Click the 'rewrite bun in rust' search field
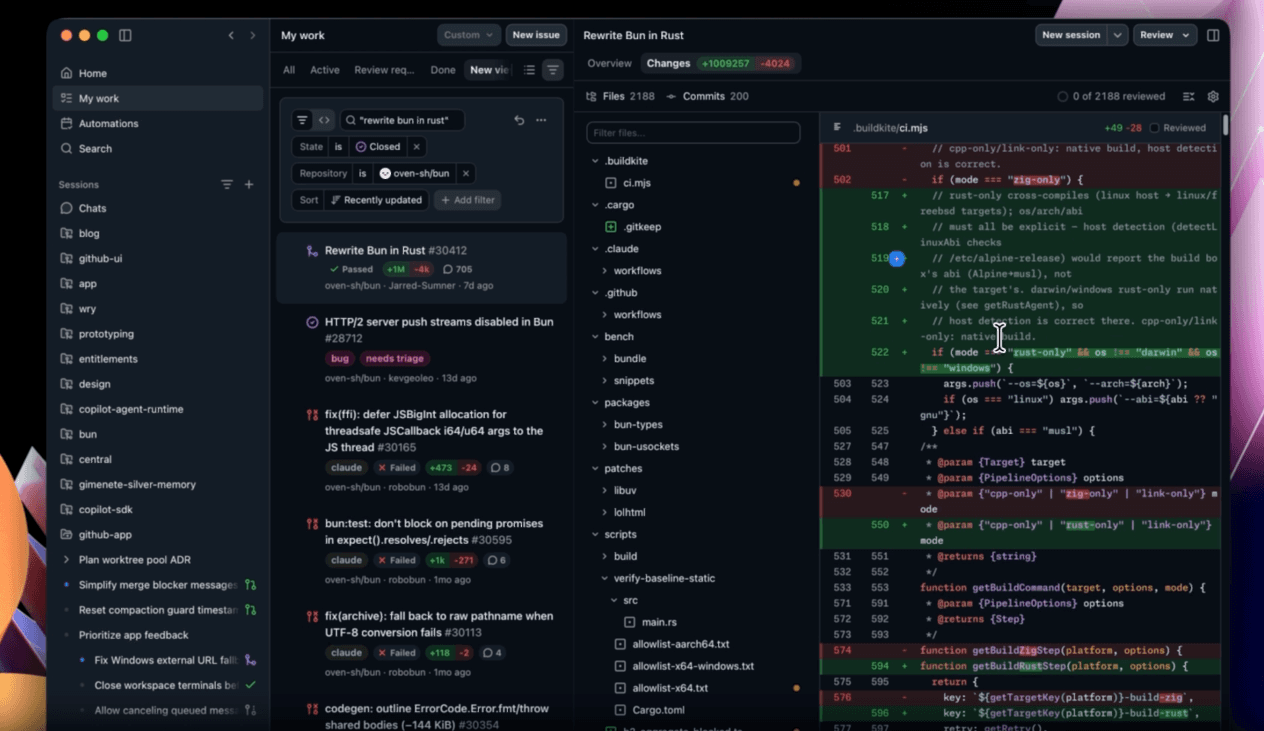Screen dimensions: 1264x731 402,120
